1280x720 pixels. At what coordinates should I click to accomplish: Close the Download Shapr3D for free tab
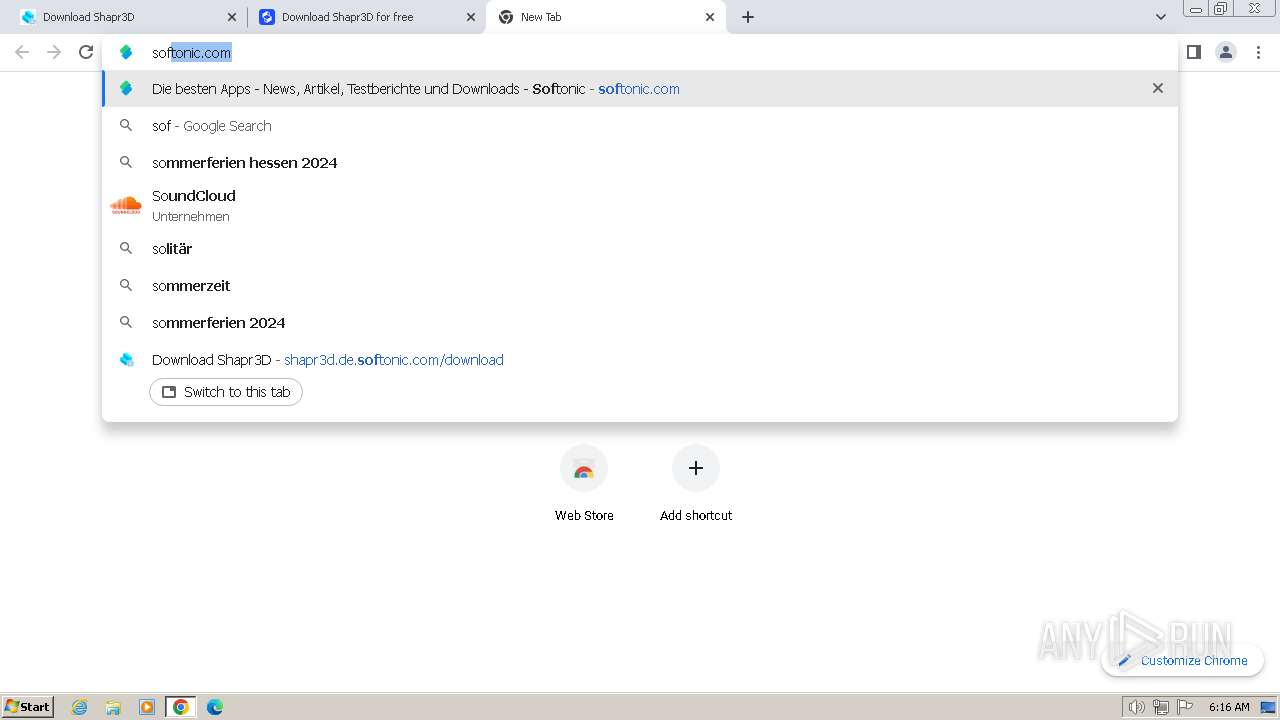pyautogui.click(x=471, y=17)
